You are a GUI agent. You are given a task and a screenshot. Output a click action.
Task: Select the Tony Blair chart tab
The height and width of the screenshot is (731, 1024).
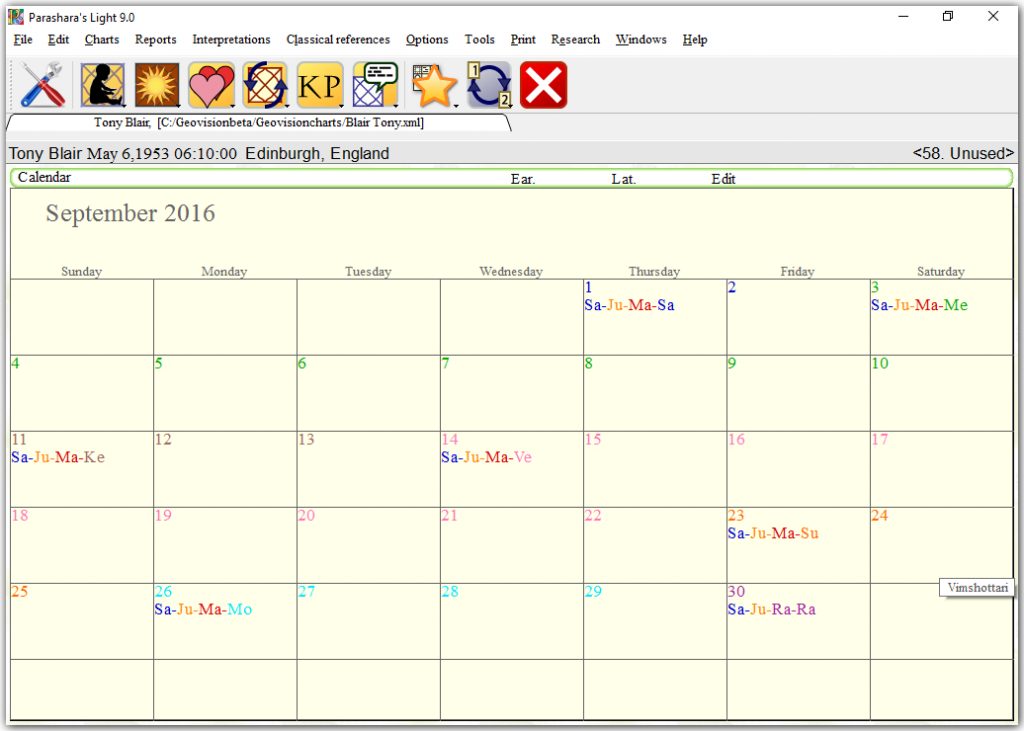point(258,122)
